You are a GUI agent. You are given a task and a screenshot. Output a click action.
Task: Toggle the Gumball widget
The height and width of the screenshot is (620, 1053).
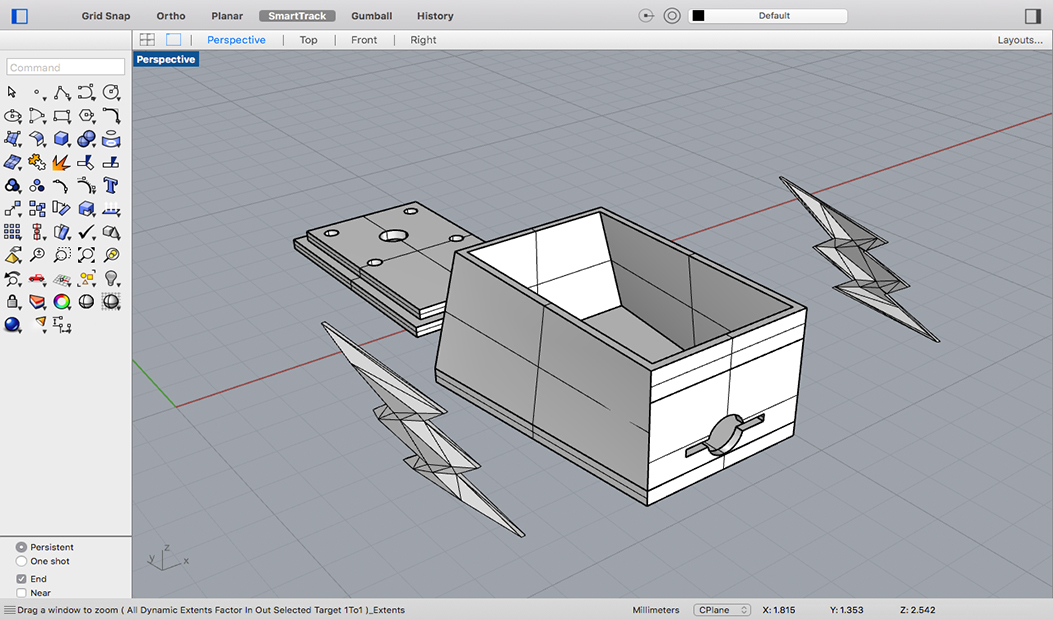[x=371, y=15]
